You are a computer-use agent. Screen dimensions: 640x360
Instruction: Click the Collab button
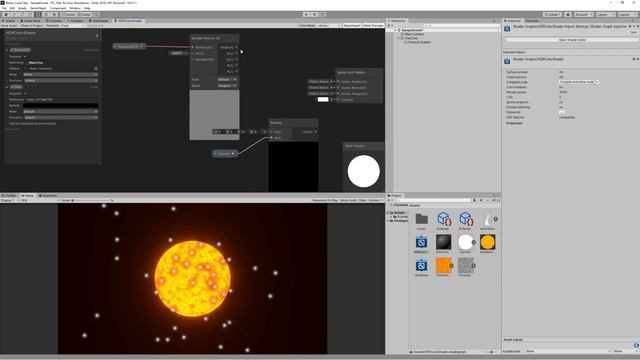[553, 15]
